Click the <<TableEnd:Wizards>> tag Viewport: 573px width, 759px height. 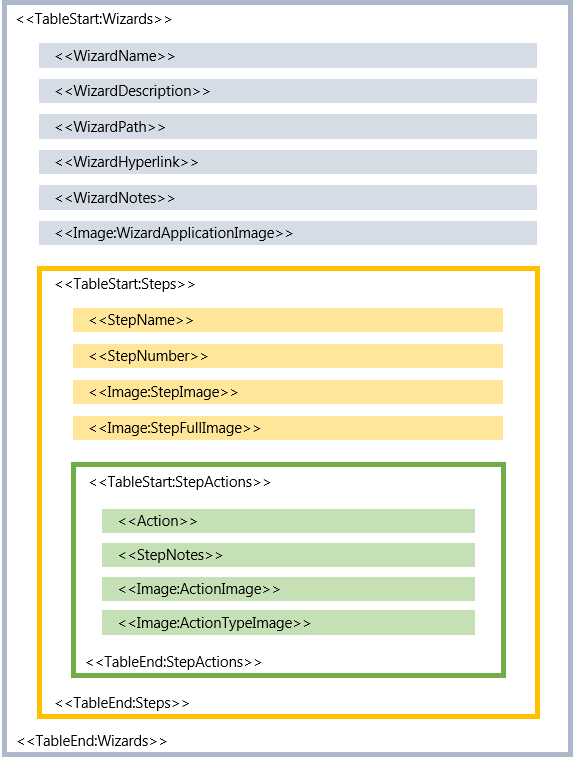tap(92, 741)
